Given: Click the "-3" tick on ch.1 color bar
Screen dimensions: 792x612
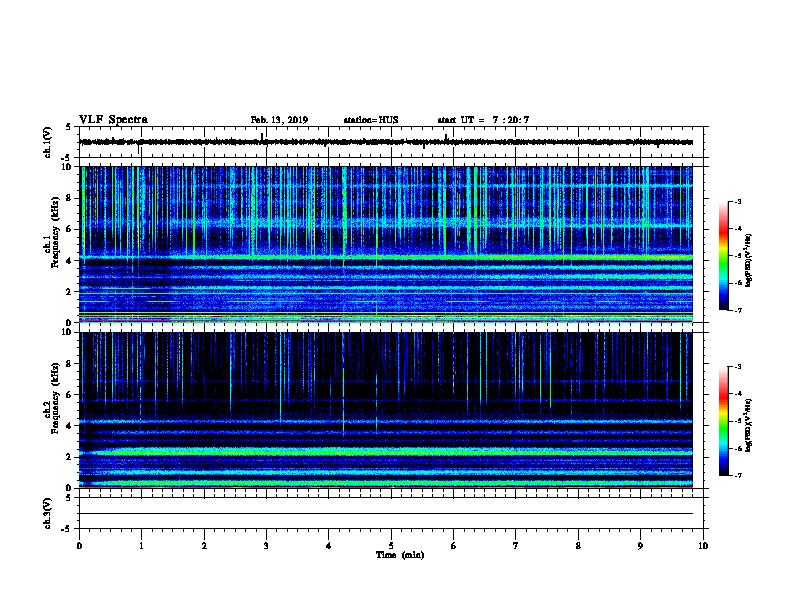Looking at the screenshot, I should point(737,202).
